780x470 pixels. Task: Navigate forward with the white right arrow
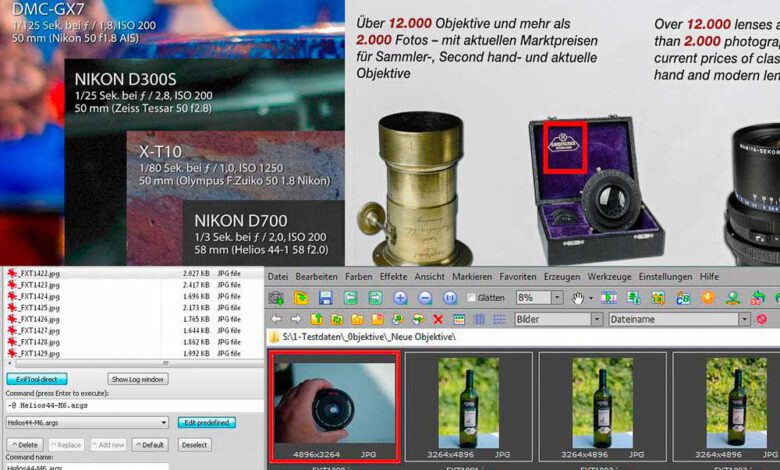(295, 319)
